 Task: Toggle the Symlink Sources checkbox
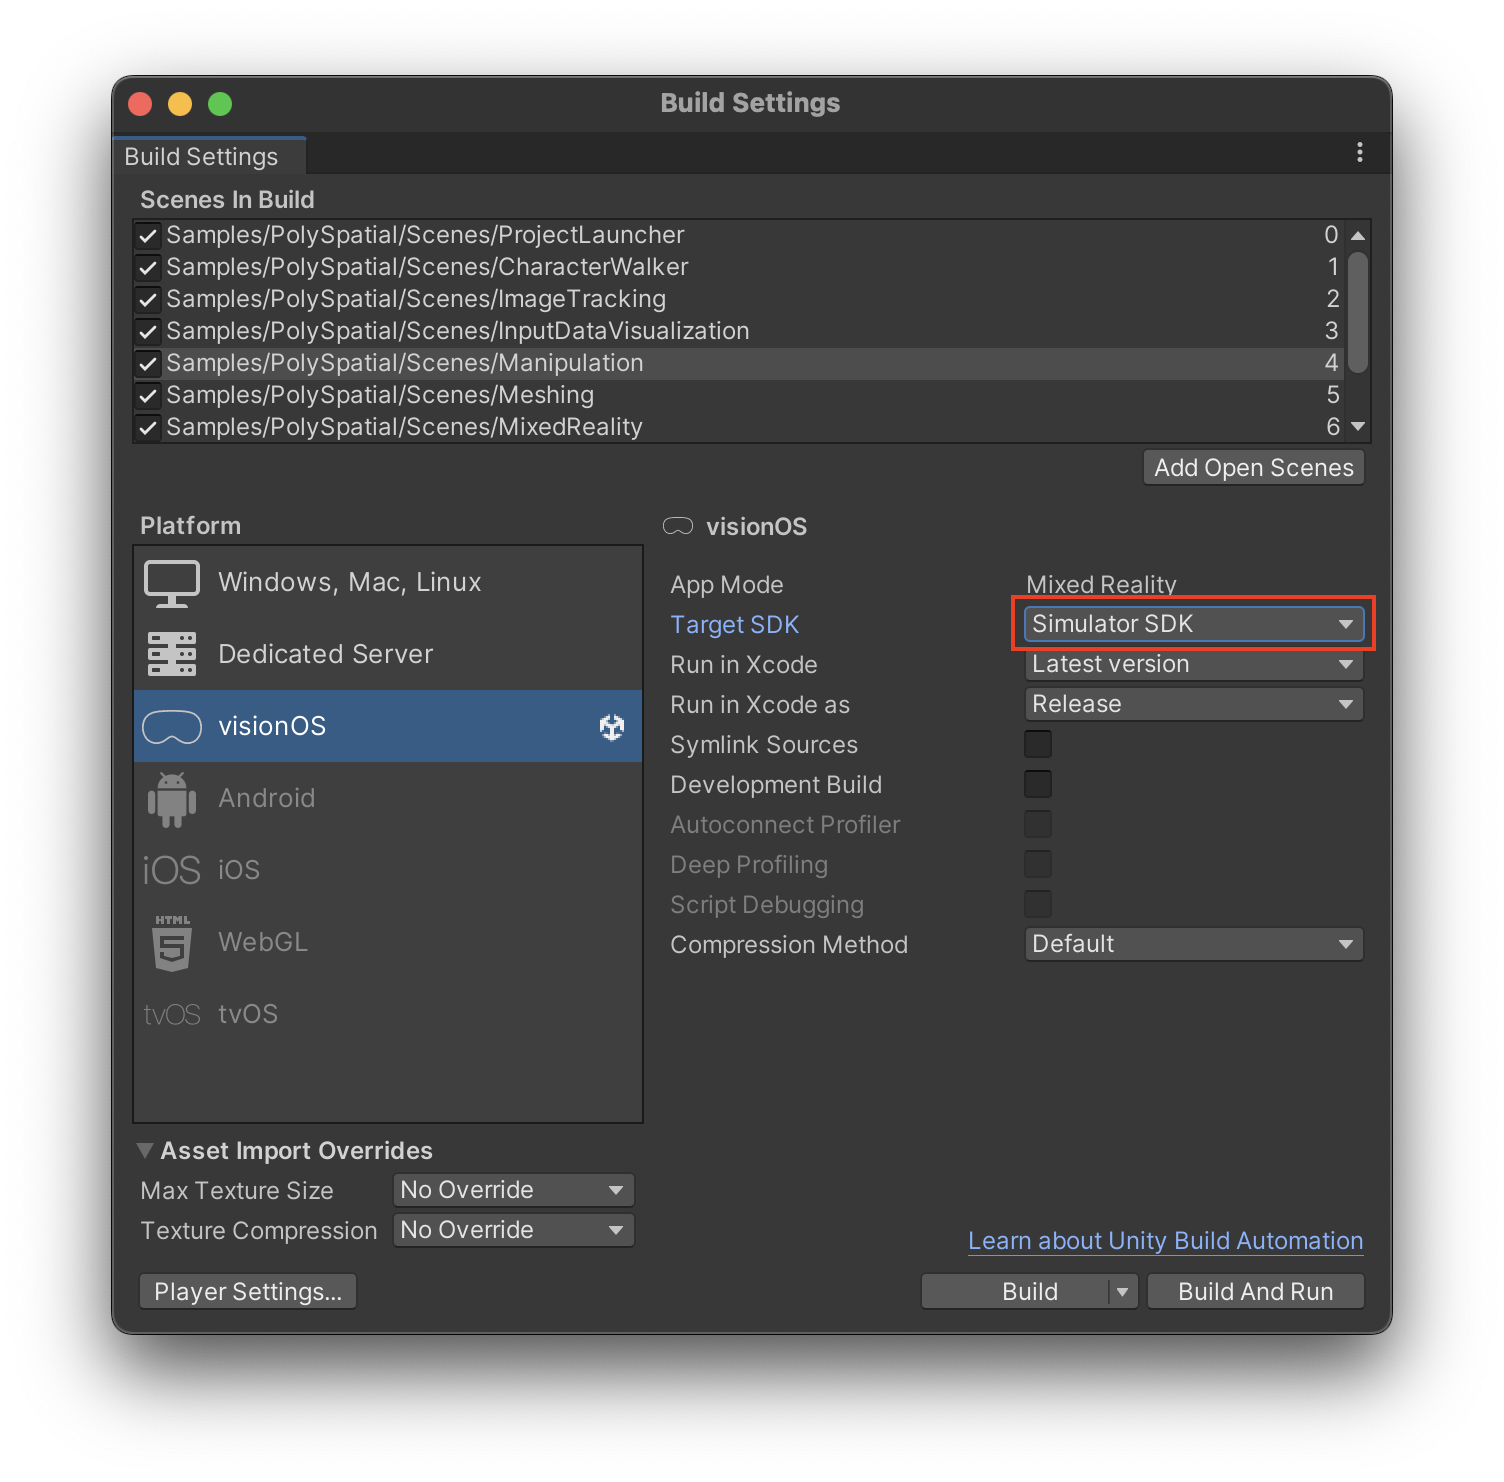click(1038, 744)
